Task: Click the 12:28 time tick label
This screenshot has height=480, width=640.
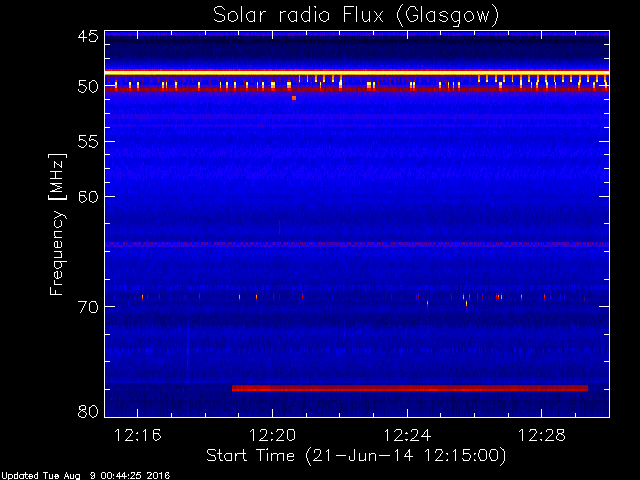Action: 542,435
